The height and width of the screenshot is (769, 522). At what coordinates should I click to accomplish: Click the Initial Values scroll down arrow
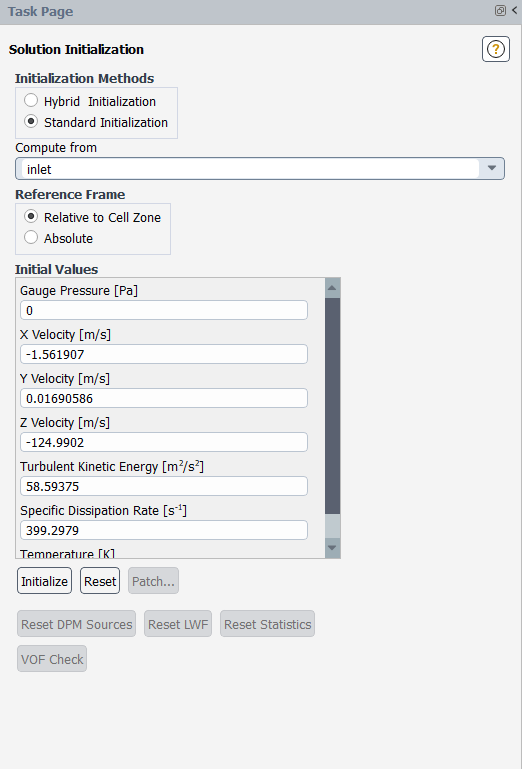pos(332,548)
